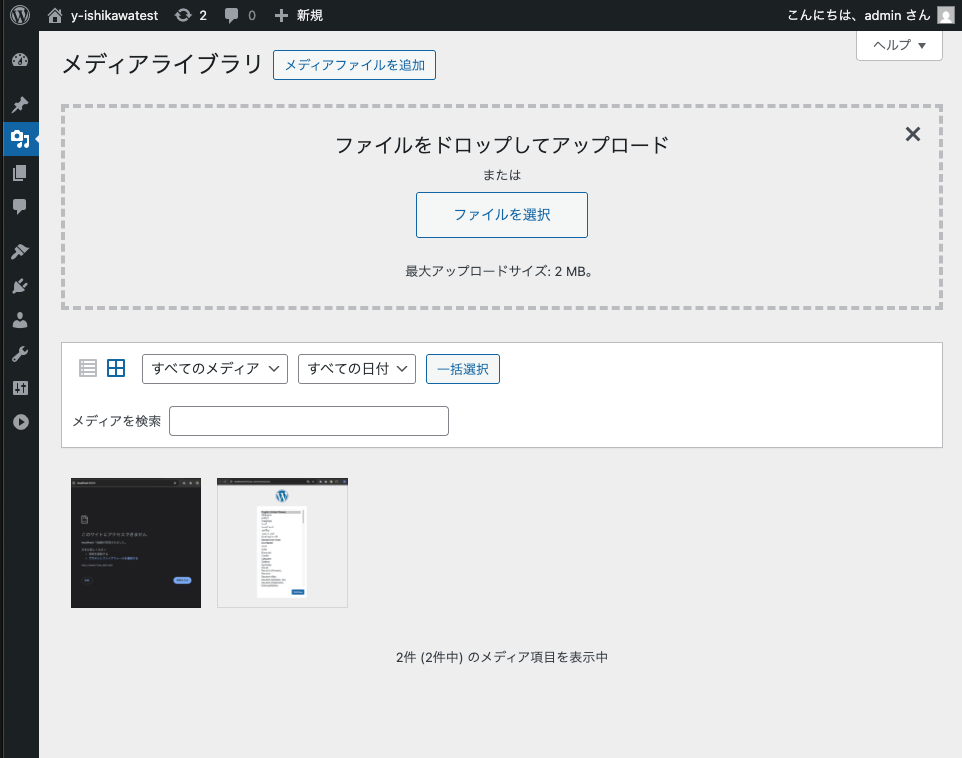Expand the ヘルプ help tab
Image resolution: width=962 pixels, height=758 pixels.
point(899,45)
